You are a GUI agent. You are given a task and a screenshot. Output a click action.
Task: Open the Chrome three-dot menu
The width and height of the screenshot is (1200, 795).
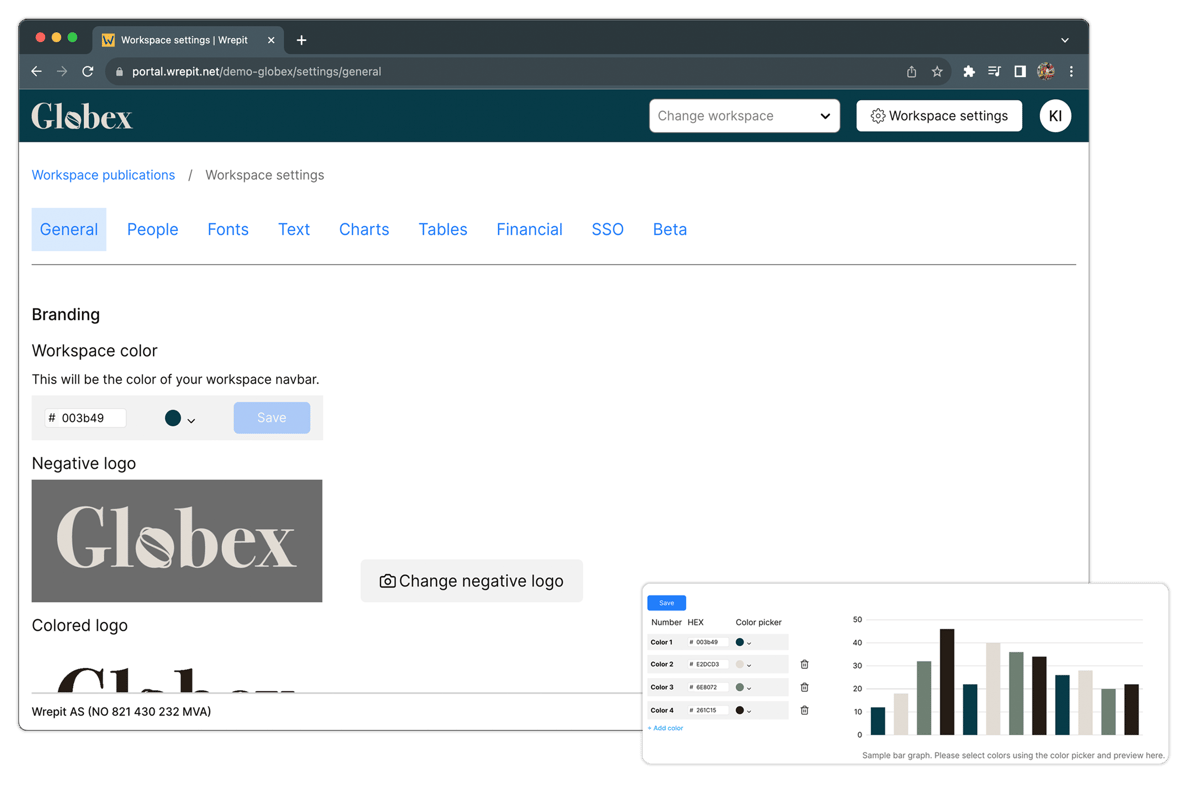pos(1071,71)
